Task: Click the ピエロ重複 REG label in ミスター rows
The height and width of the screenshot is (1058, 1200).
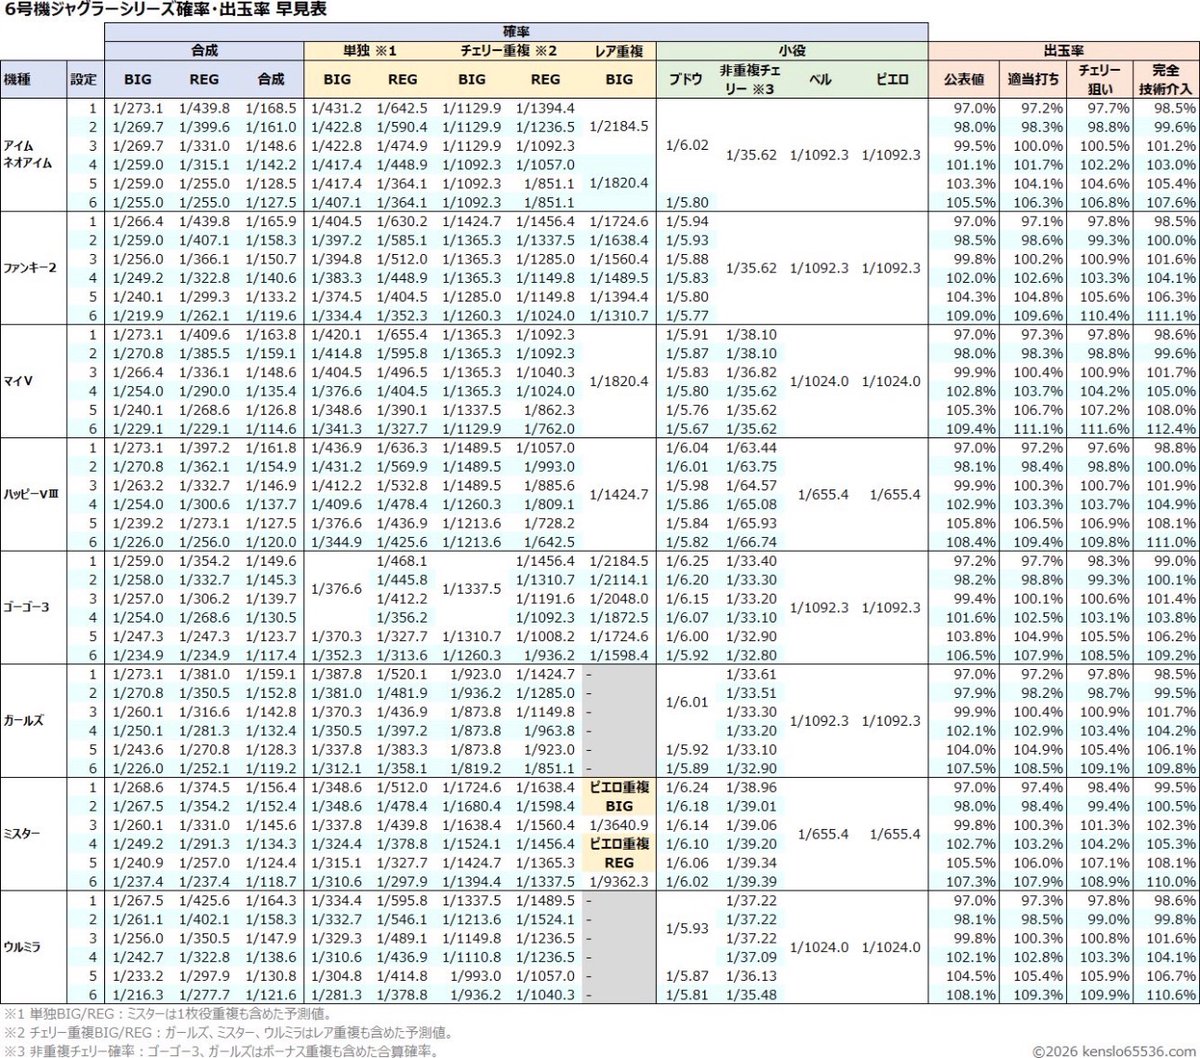Action: pyautogui.click(x=619, y=853)
